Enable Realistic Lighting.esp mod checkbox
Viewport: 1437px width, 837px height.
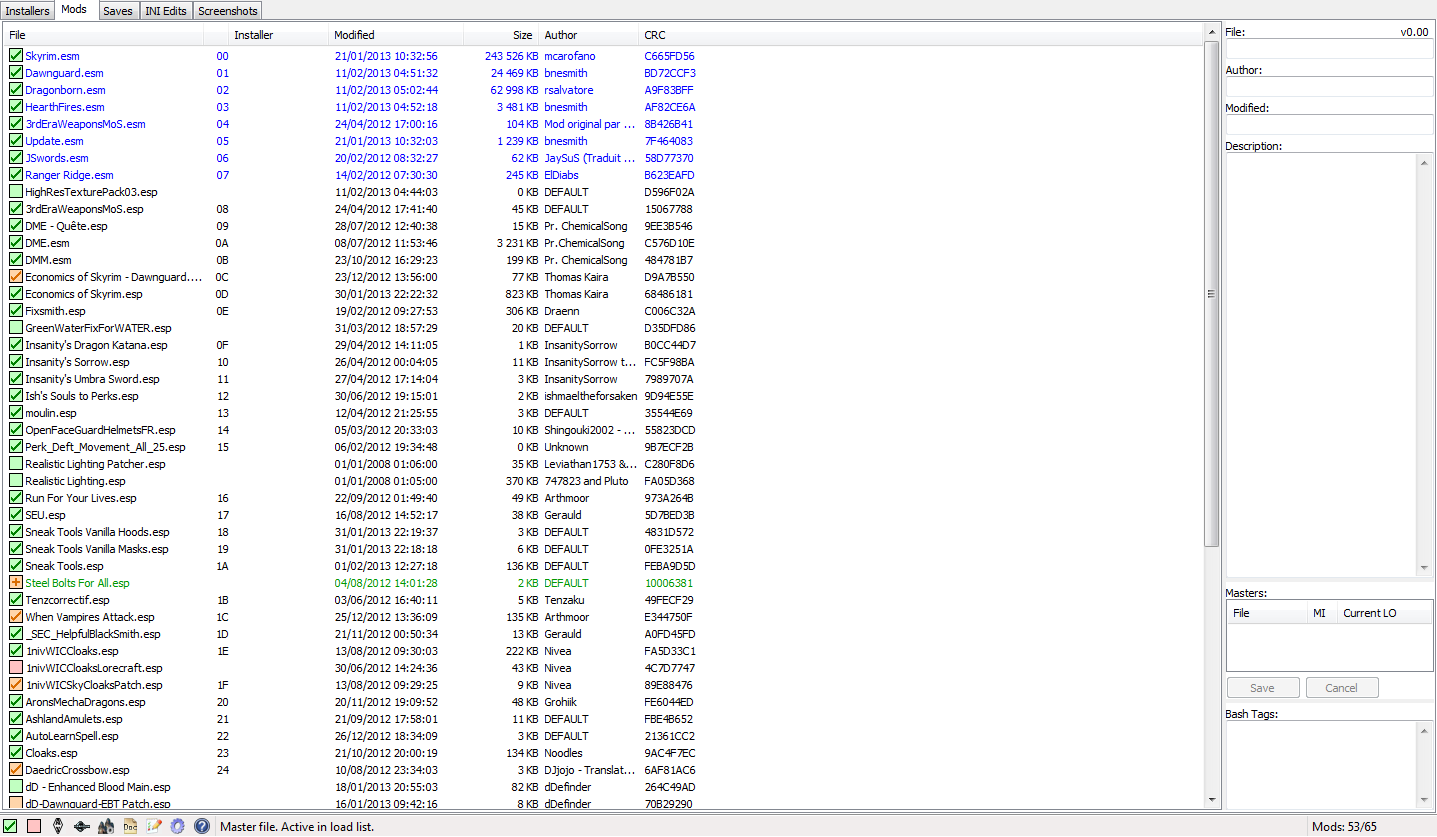point(15,481)
